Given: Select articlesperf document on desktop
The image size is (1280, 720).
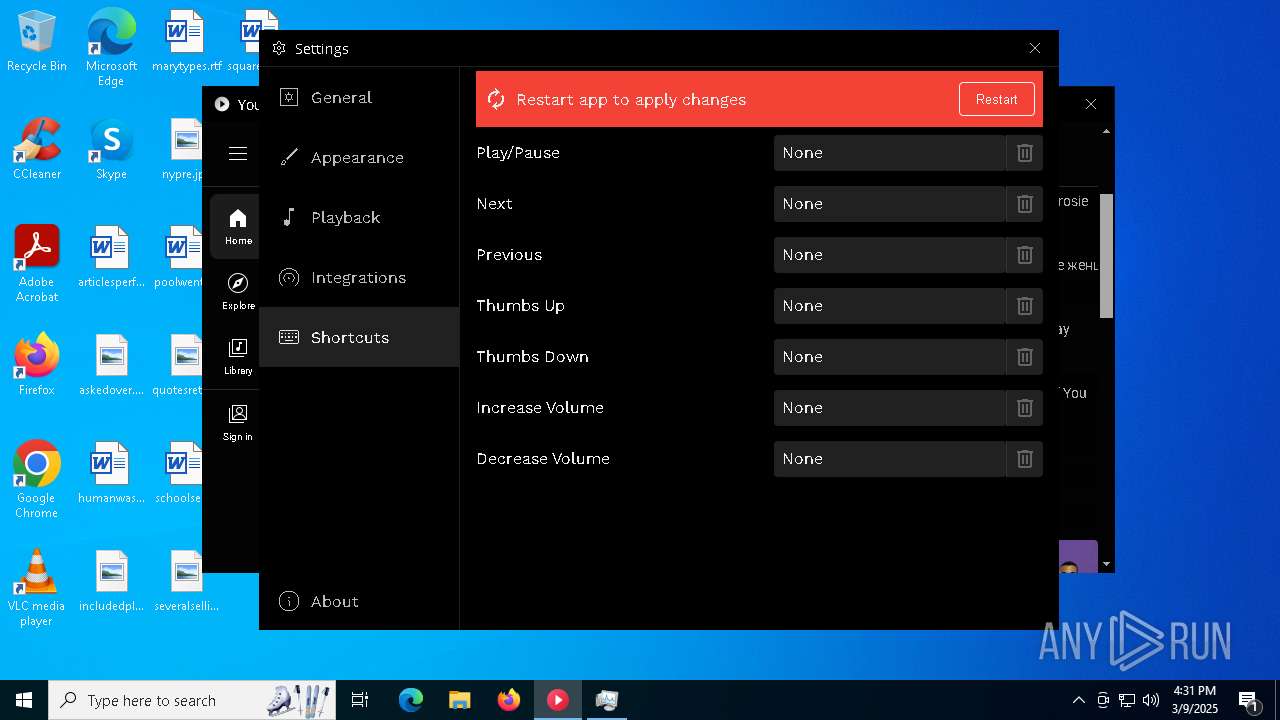Looking at the screenshot, I should [x=111, y=257].
